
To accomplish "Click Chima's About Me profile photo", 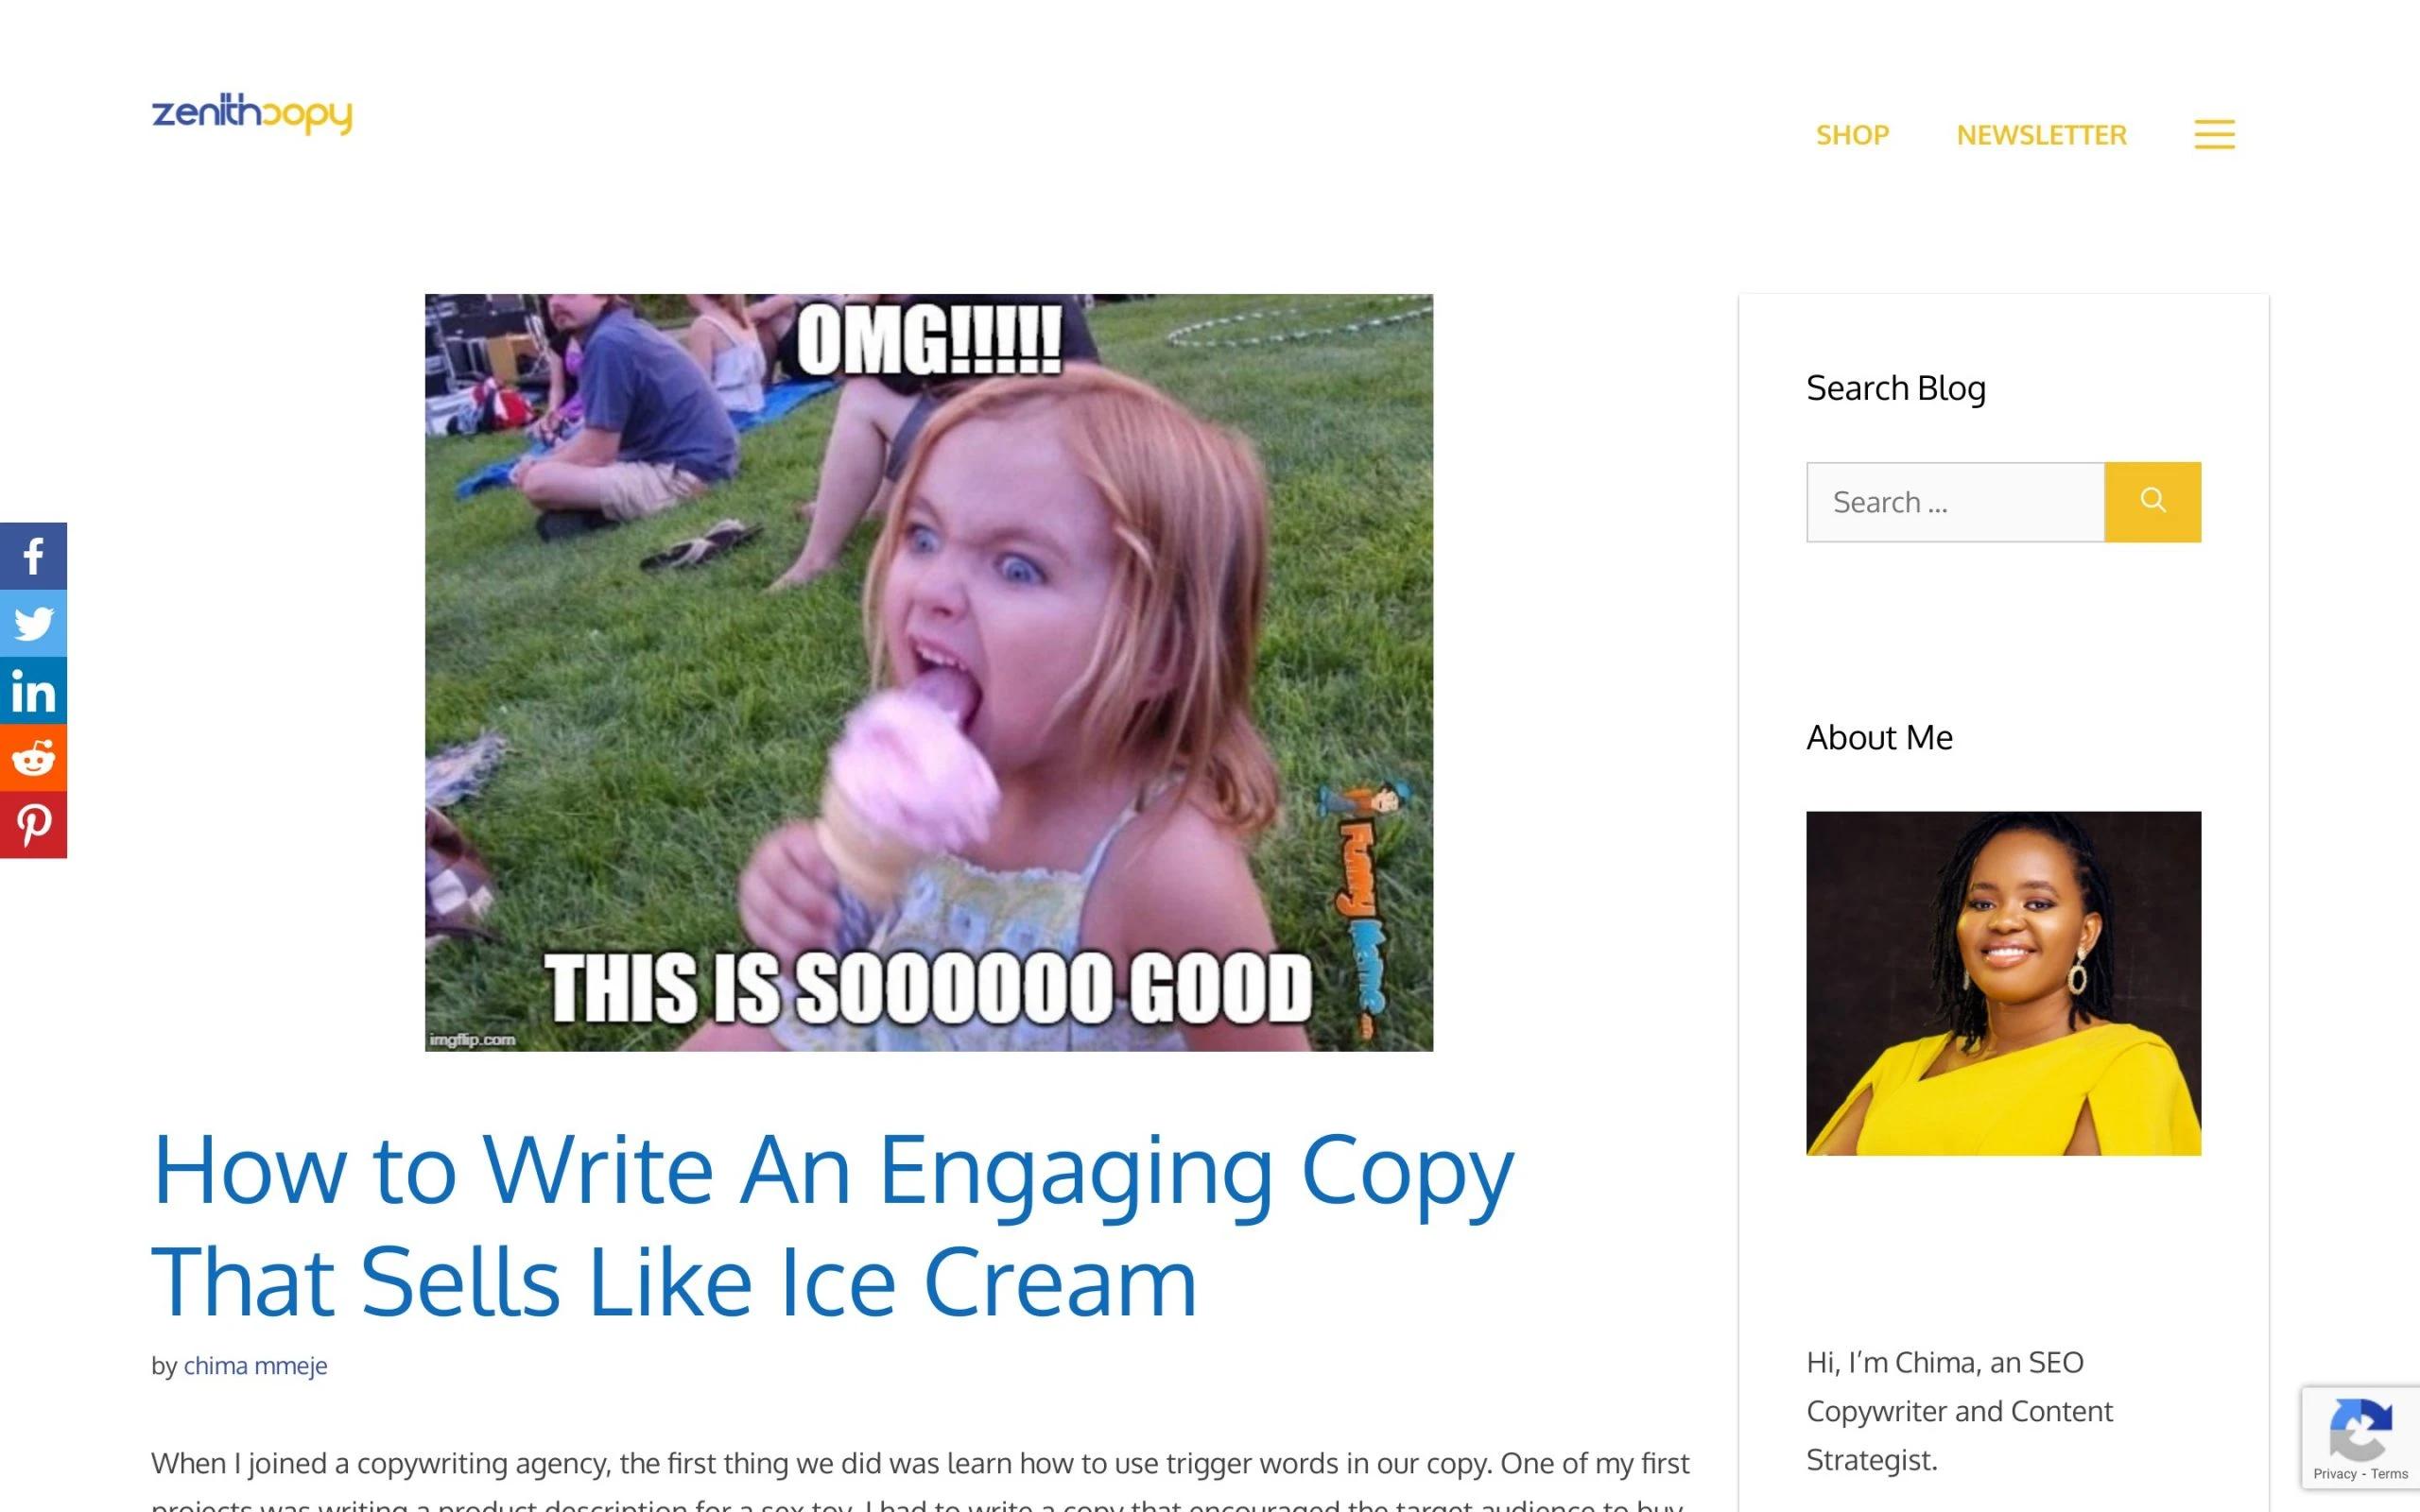I will (x=2003, y=983).
